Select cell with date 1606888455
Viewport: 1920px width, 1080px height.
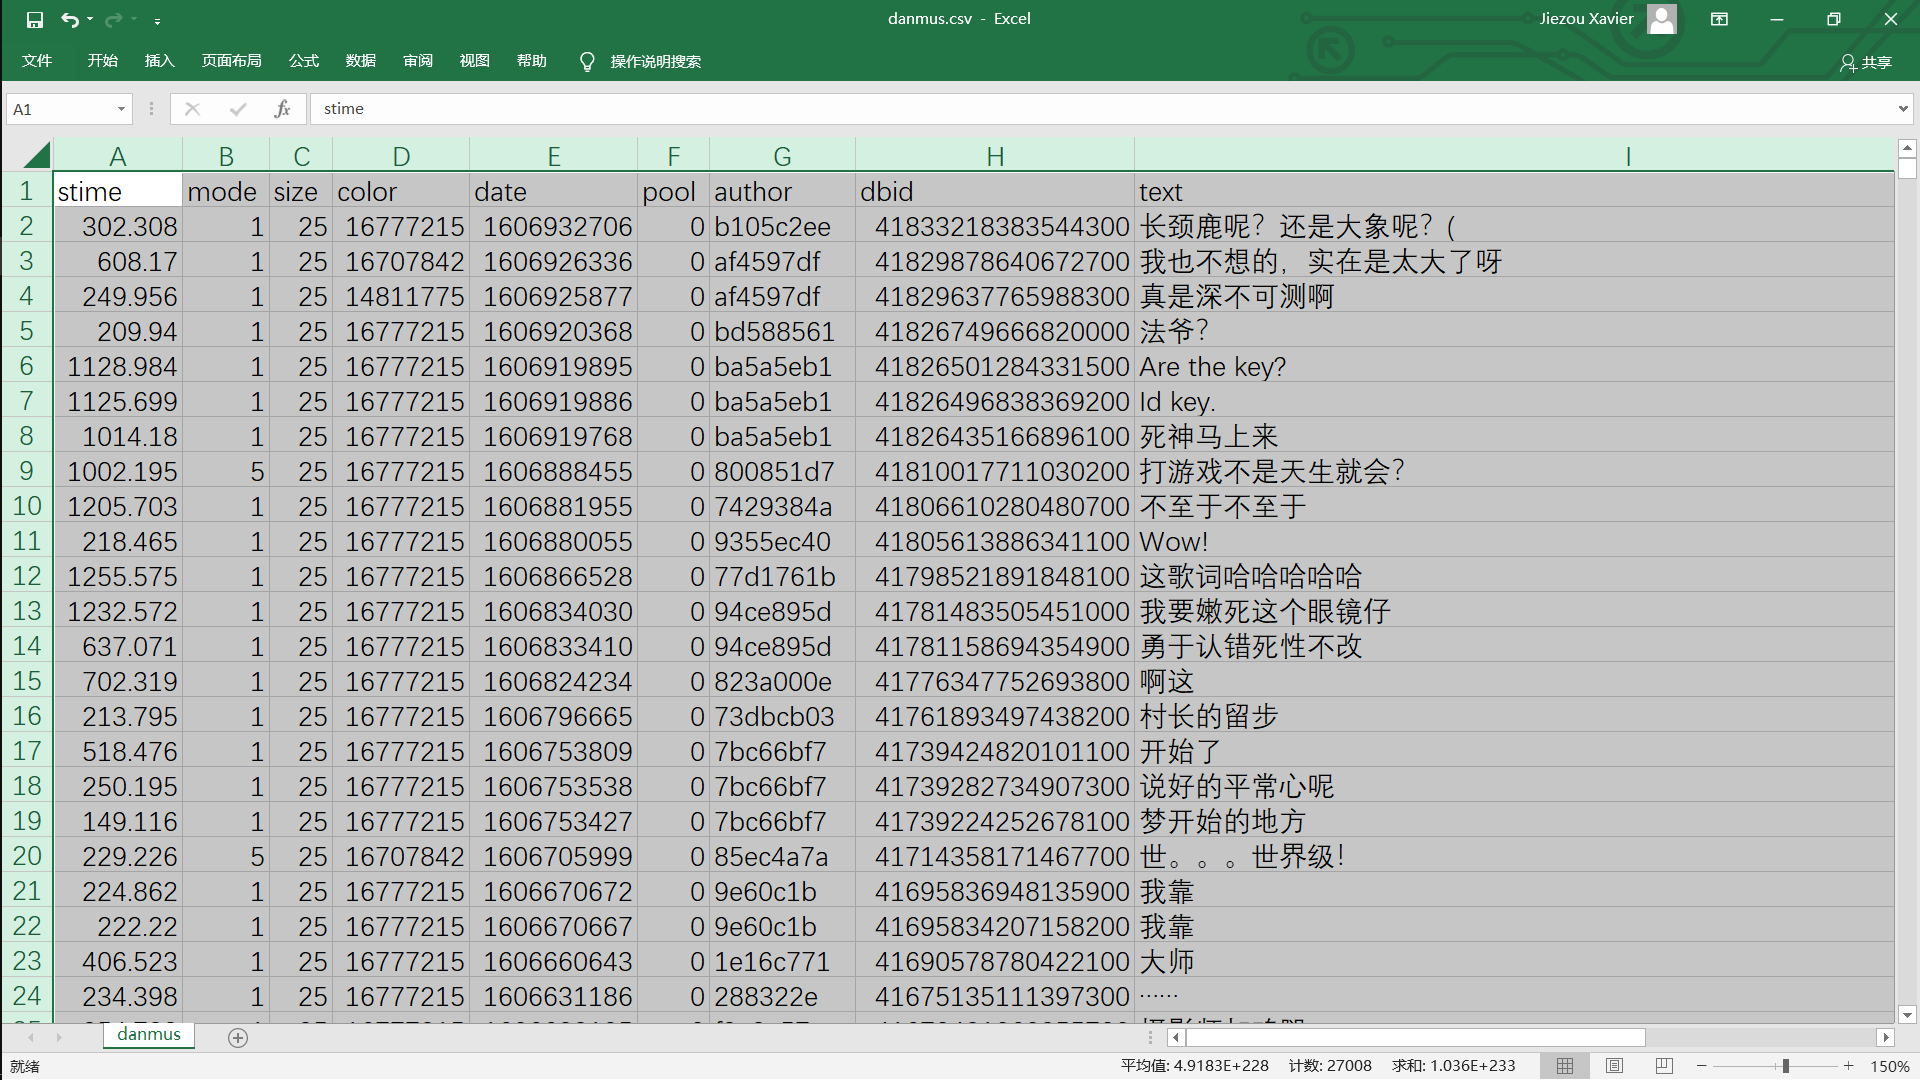[553, 471]
